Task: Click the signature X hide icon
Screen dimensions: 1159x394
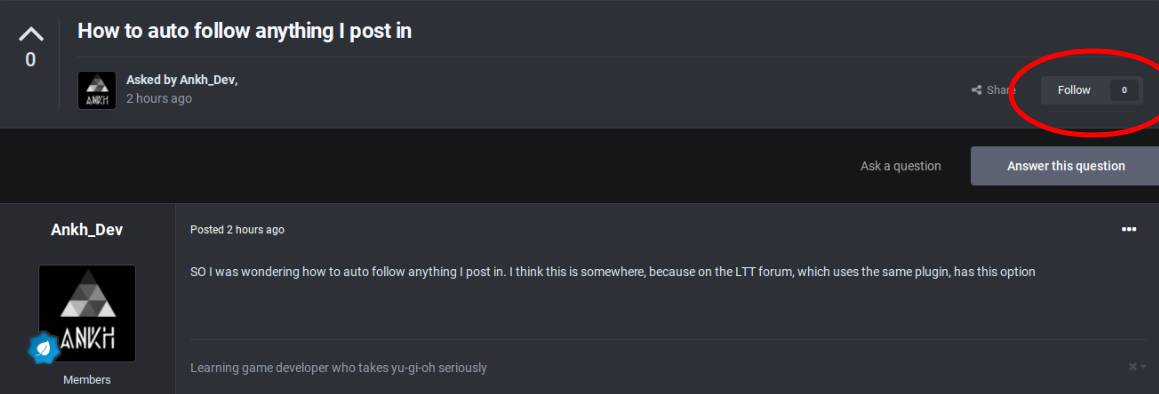Action: [x=1133, y=367]
